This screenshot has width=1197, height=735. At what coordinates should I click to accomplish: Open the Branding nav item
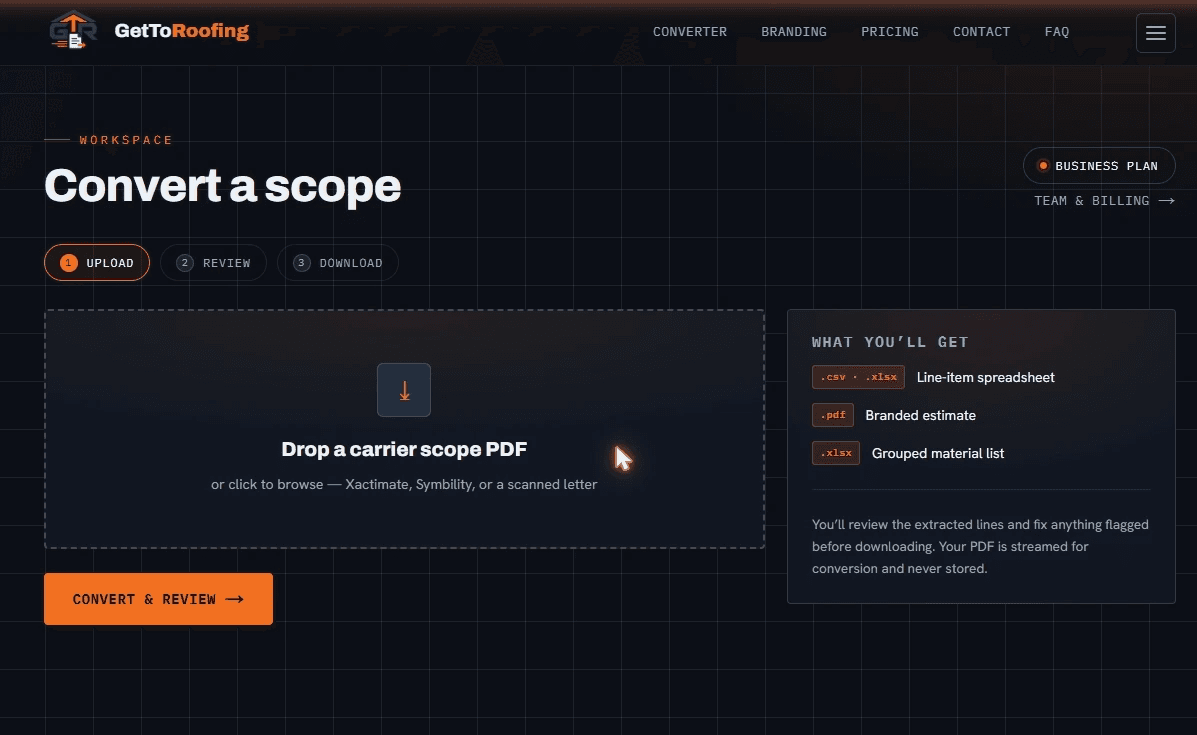[x=793, y=32]
